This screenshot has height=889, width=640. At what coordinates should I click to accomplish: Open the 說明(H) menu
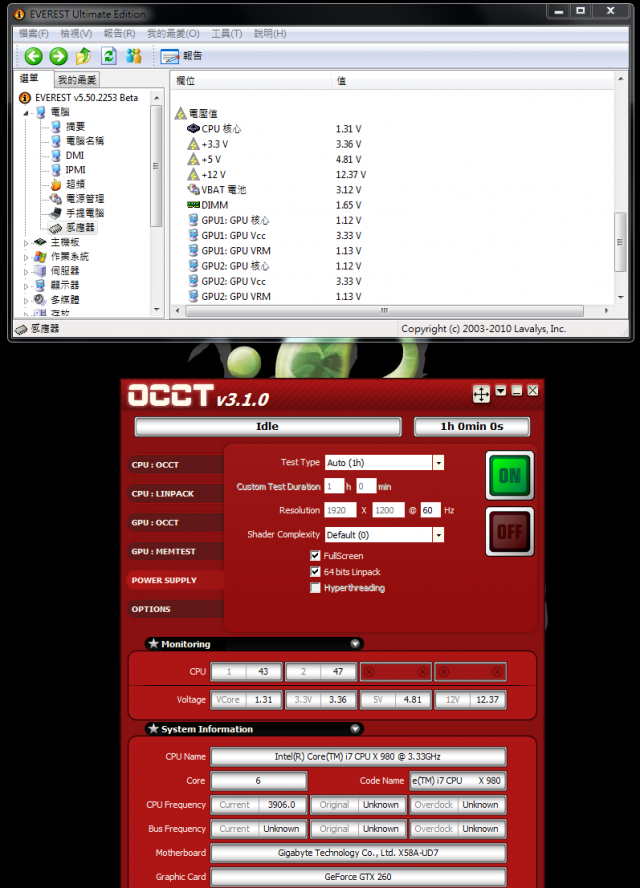click(270, 33)
